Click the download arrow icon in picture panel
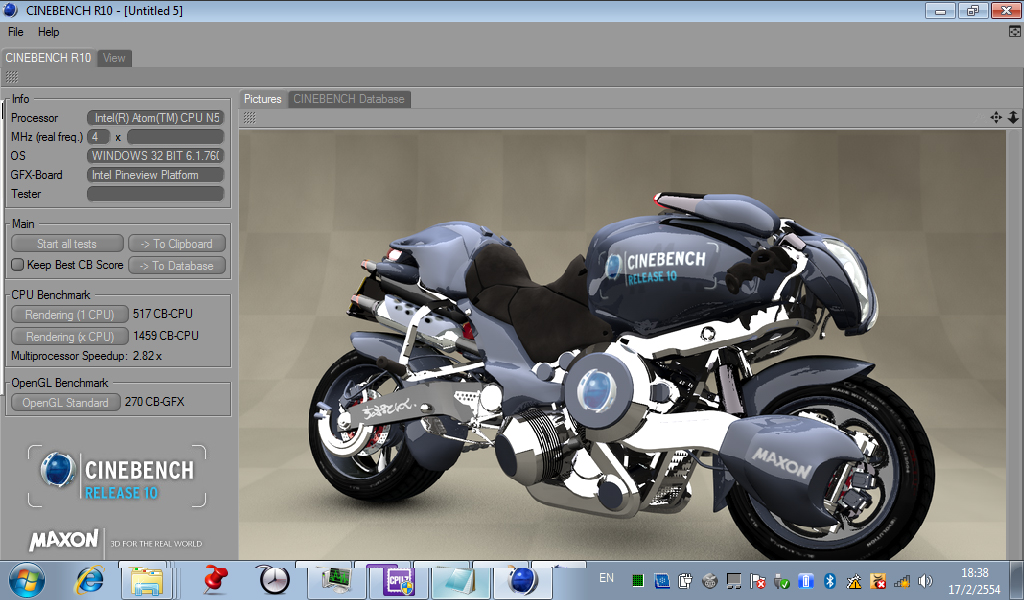 click(x=1012, y=117)
